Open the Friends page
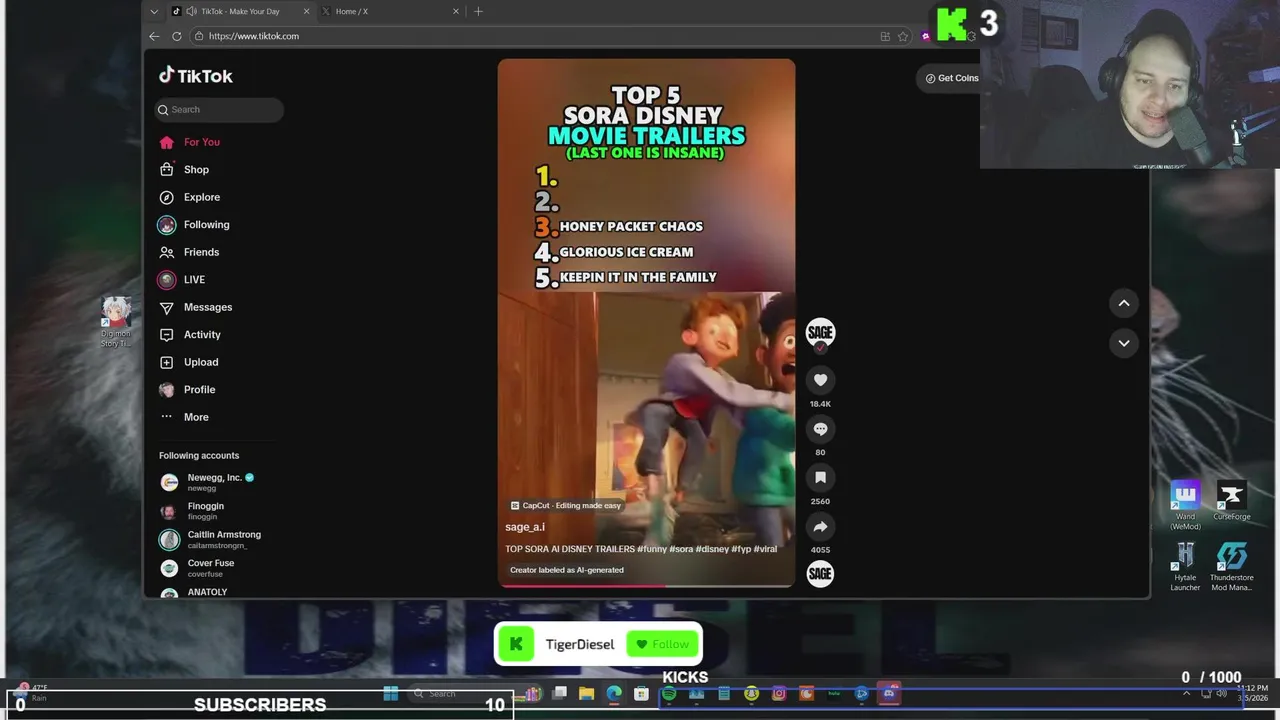Image resolution: width=1280 pixels, height=720 pixels. 189,252
